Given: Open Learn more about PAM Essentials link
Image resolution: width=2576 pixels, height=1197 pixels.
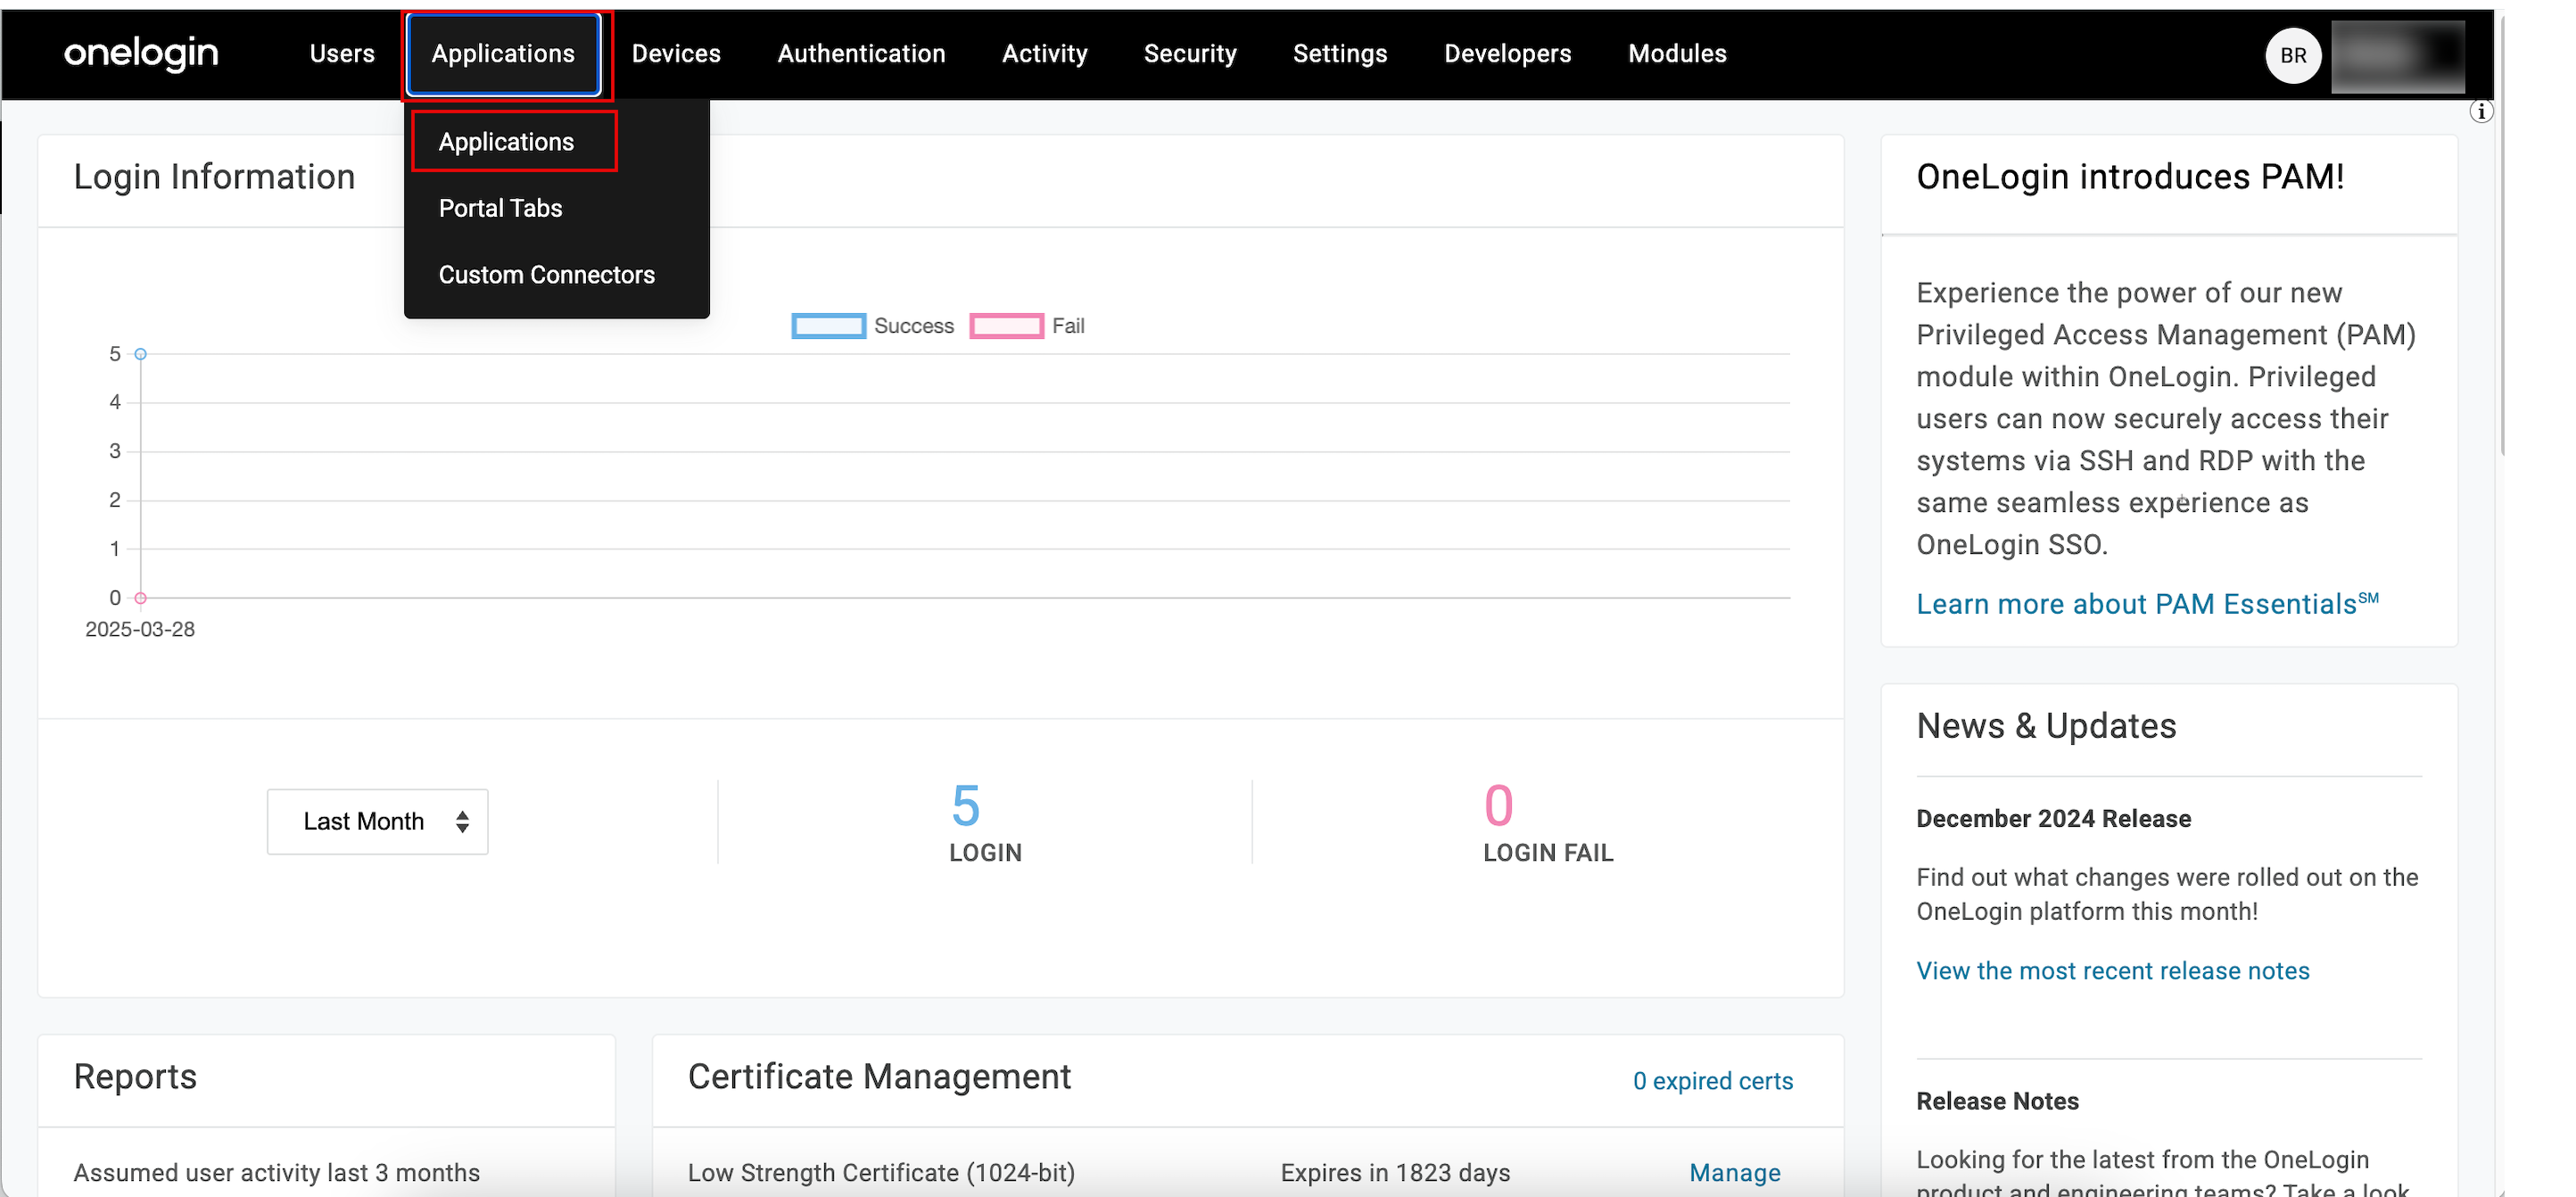Looking at the screenshot, I should [x=2146, y=604].
